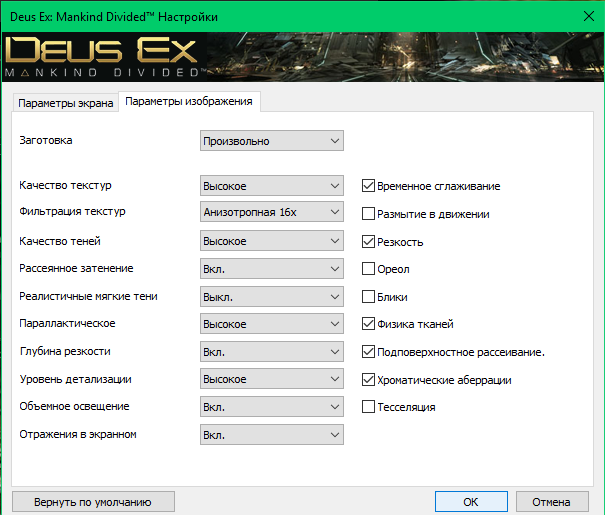Click the window title Deus Ex: Mankind Divided™ Настройки

[x=114, y=17]
